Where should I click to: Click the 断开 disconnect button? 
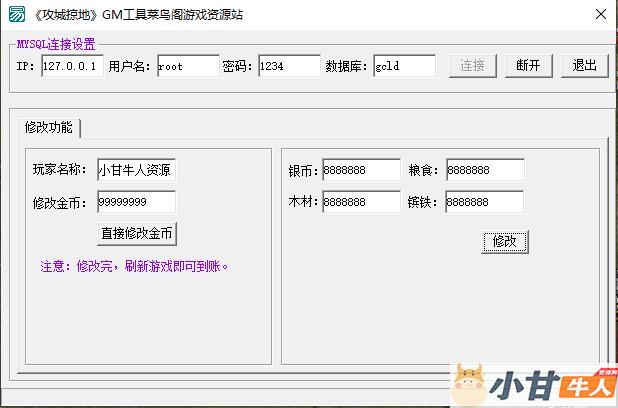click(x=529, y=66)
